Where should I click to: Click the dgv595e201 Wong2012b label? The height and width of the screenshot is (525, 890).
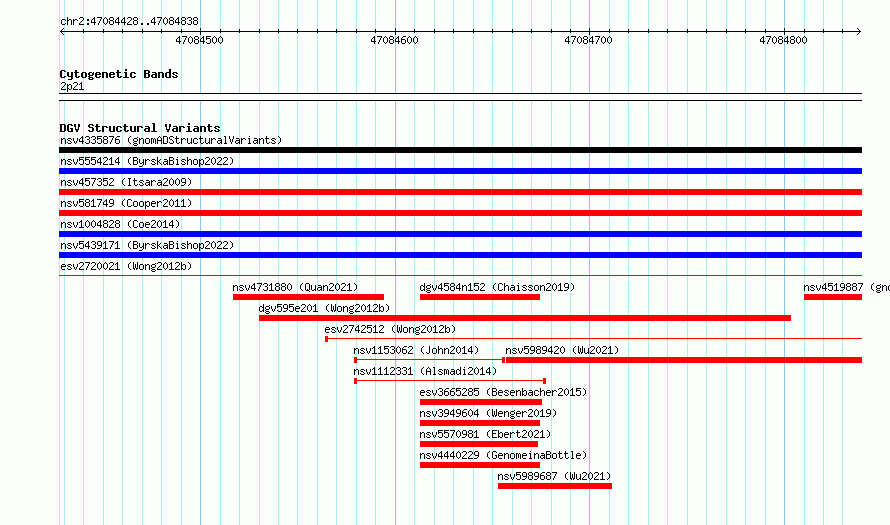click(324, 308)
